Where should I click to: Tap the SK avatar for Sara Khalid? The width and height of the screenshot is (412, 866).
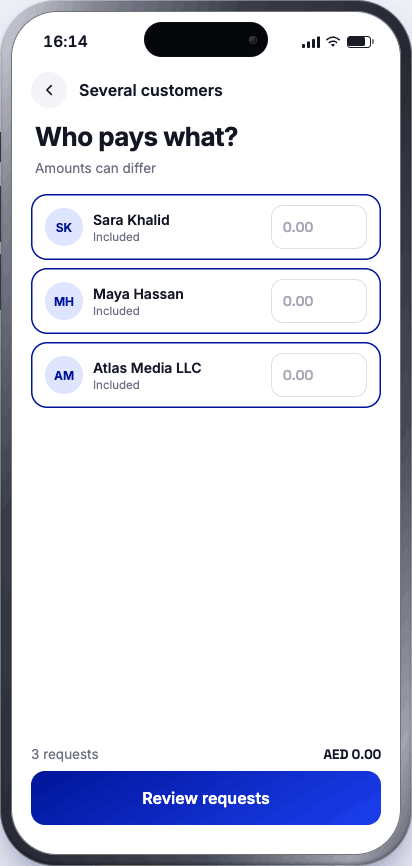[x=64, y=227]
